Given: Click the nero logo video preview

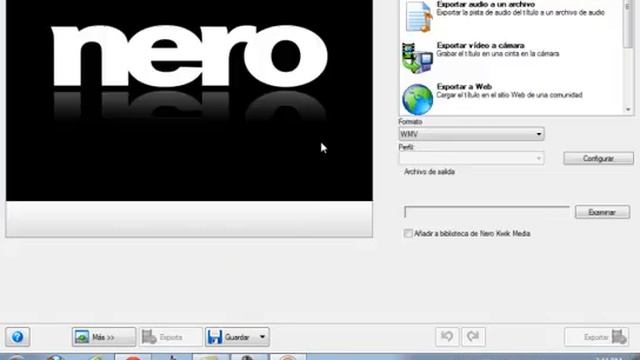Looking at the screenshot, I should [189, 100].
